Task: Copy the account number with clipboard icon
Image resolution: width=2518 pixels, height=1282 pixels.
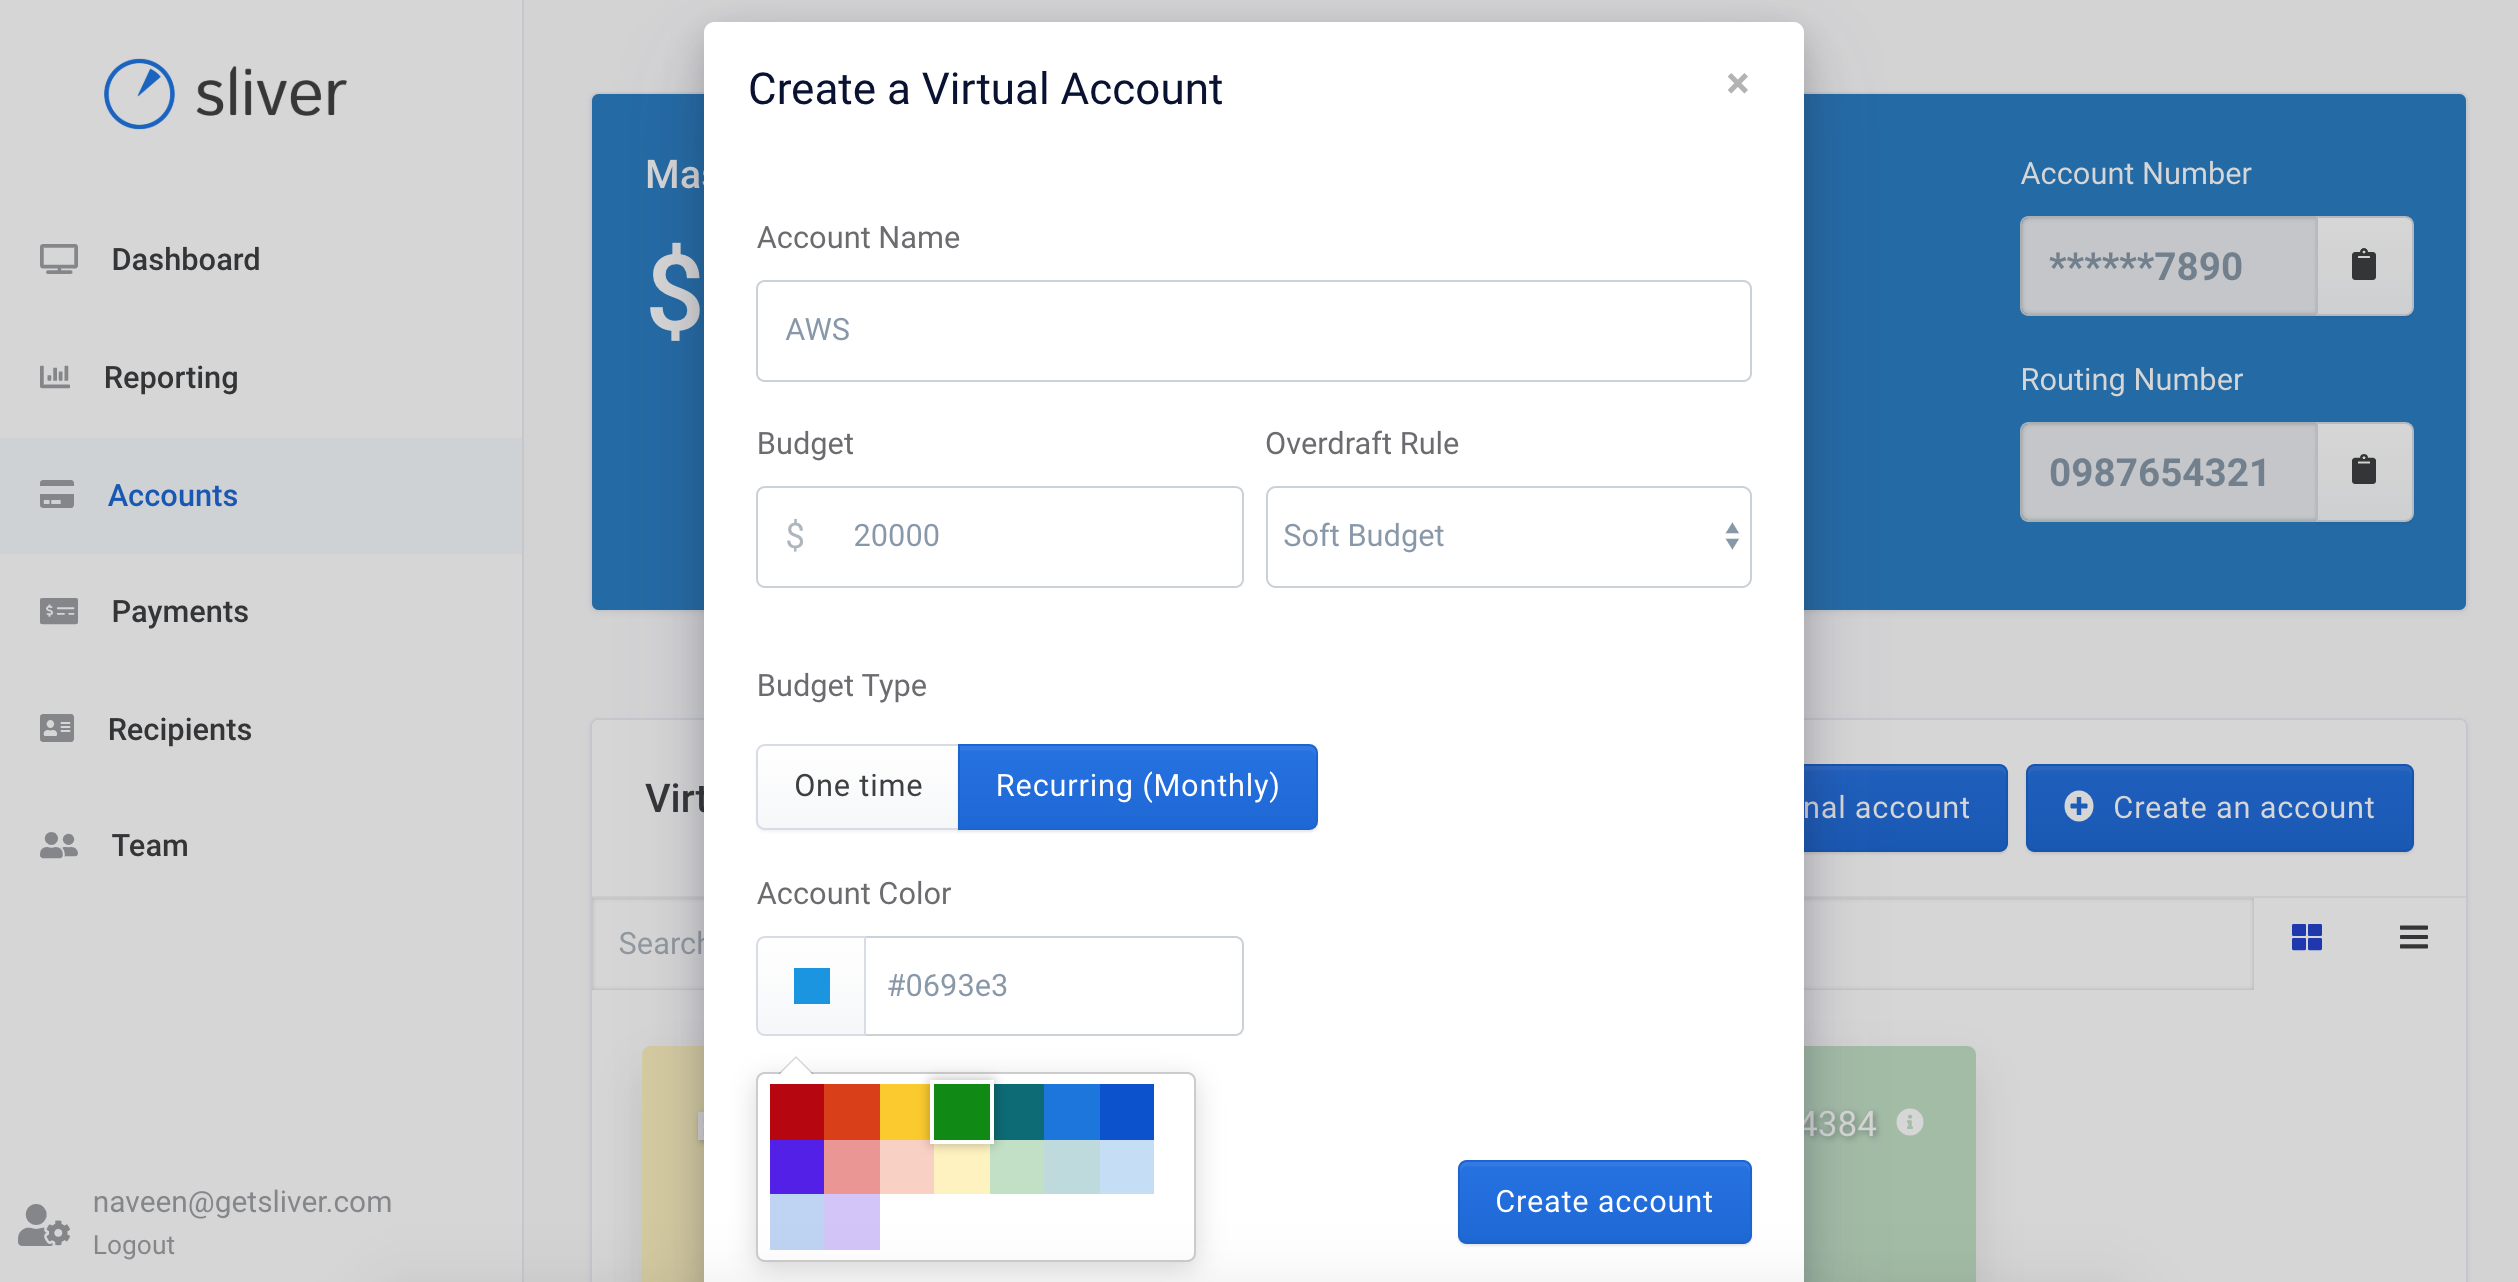Action: click(2364, 266)
